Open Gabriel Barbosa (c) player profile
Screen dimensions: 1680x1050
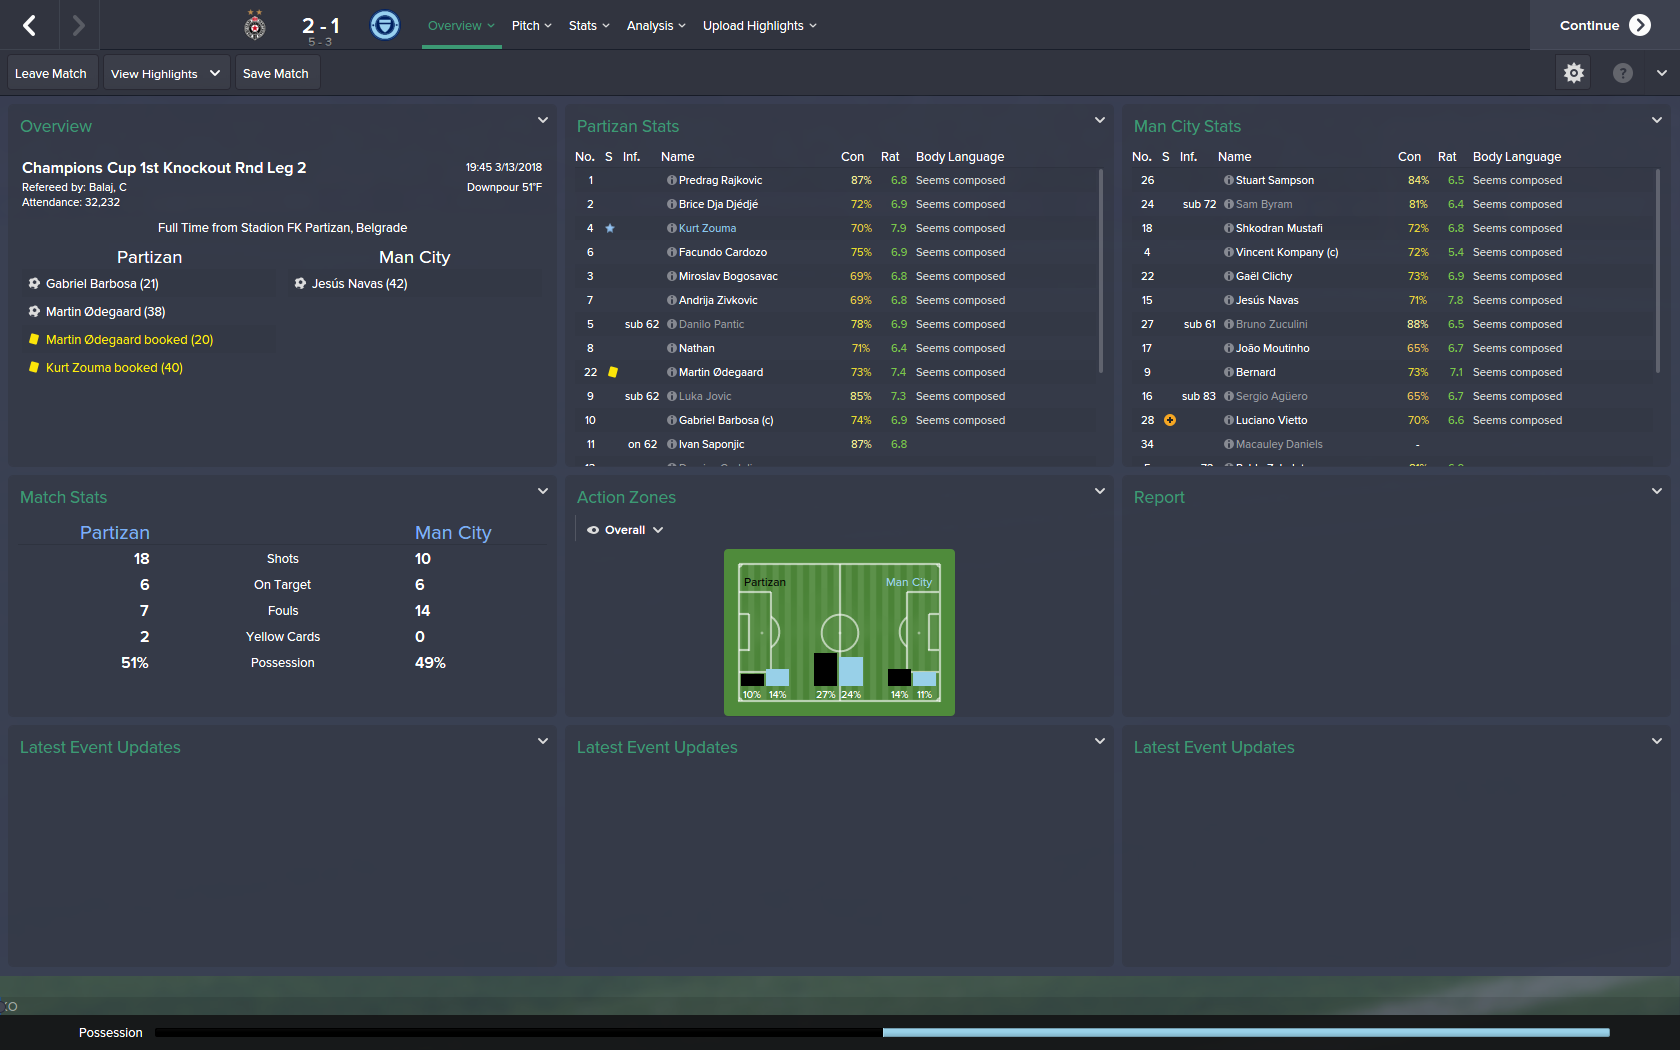(726, 420)
